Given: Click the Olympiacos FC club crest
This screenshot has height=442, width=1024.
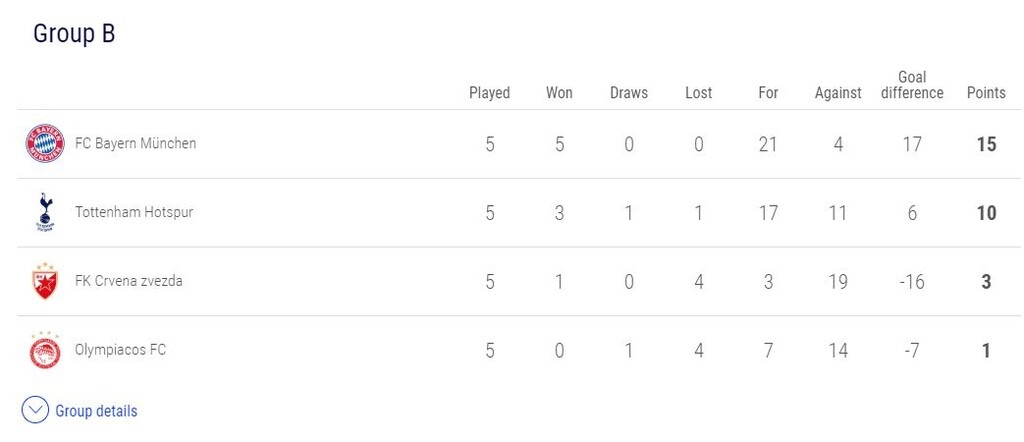Looking at the screenshot, I should click(44, 350).
